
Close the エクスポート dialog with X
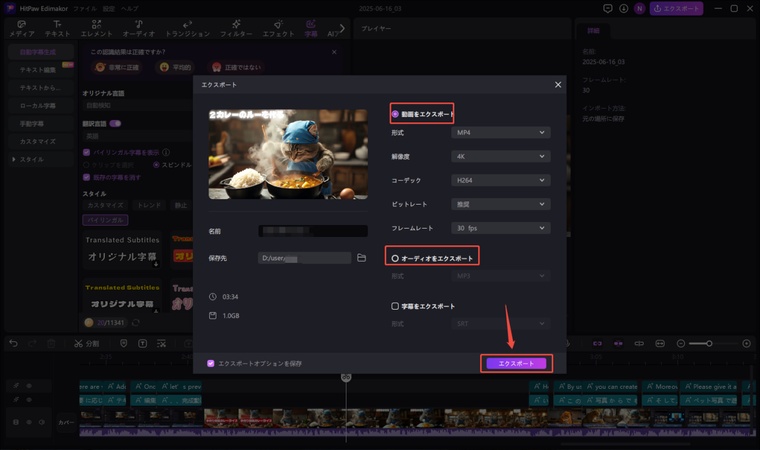pos(558,85)
